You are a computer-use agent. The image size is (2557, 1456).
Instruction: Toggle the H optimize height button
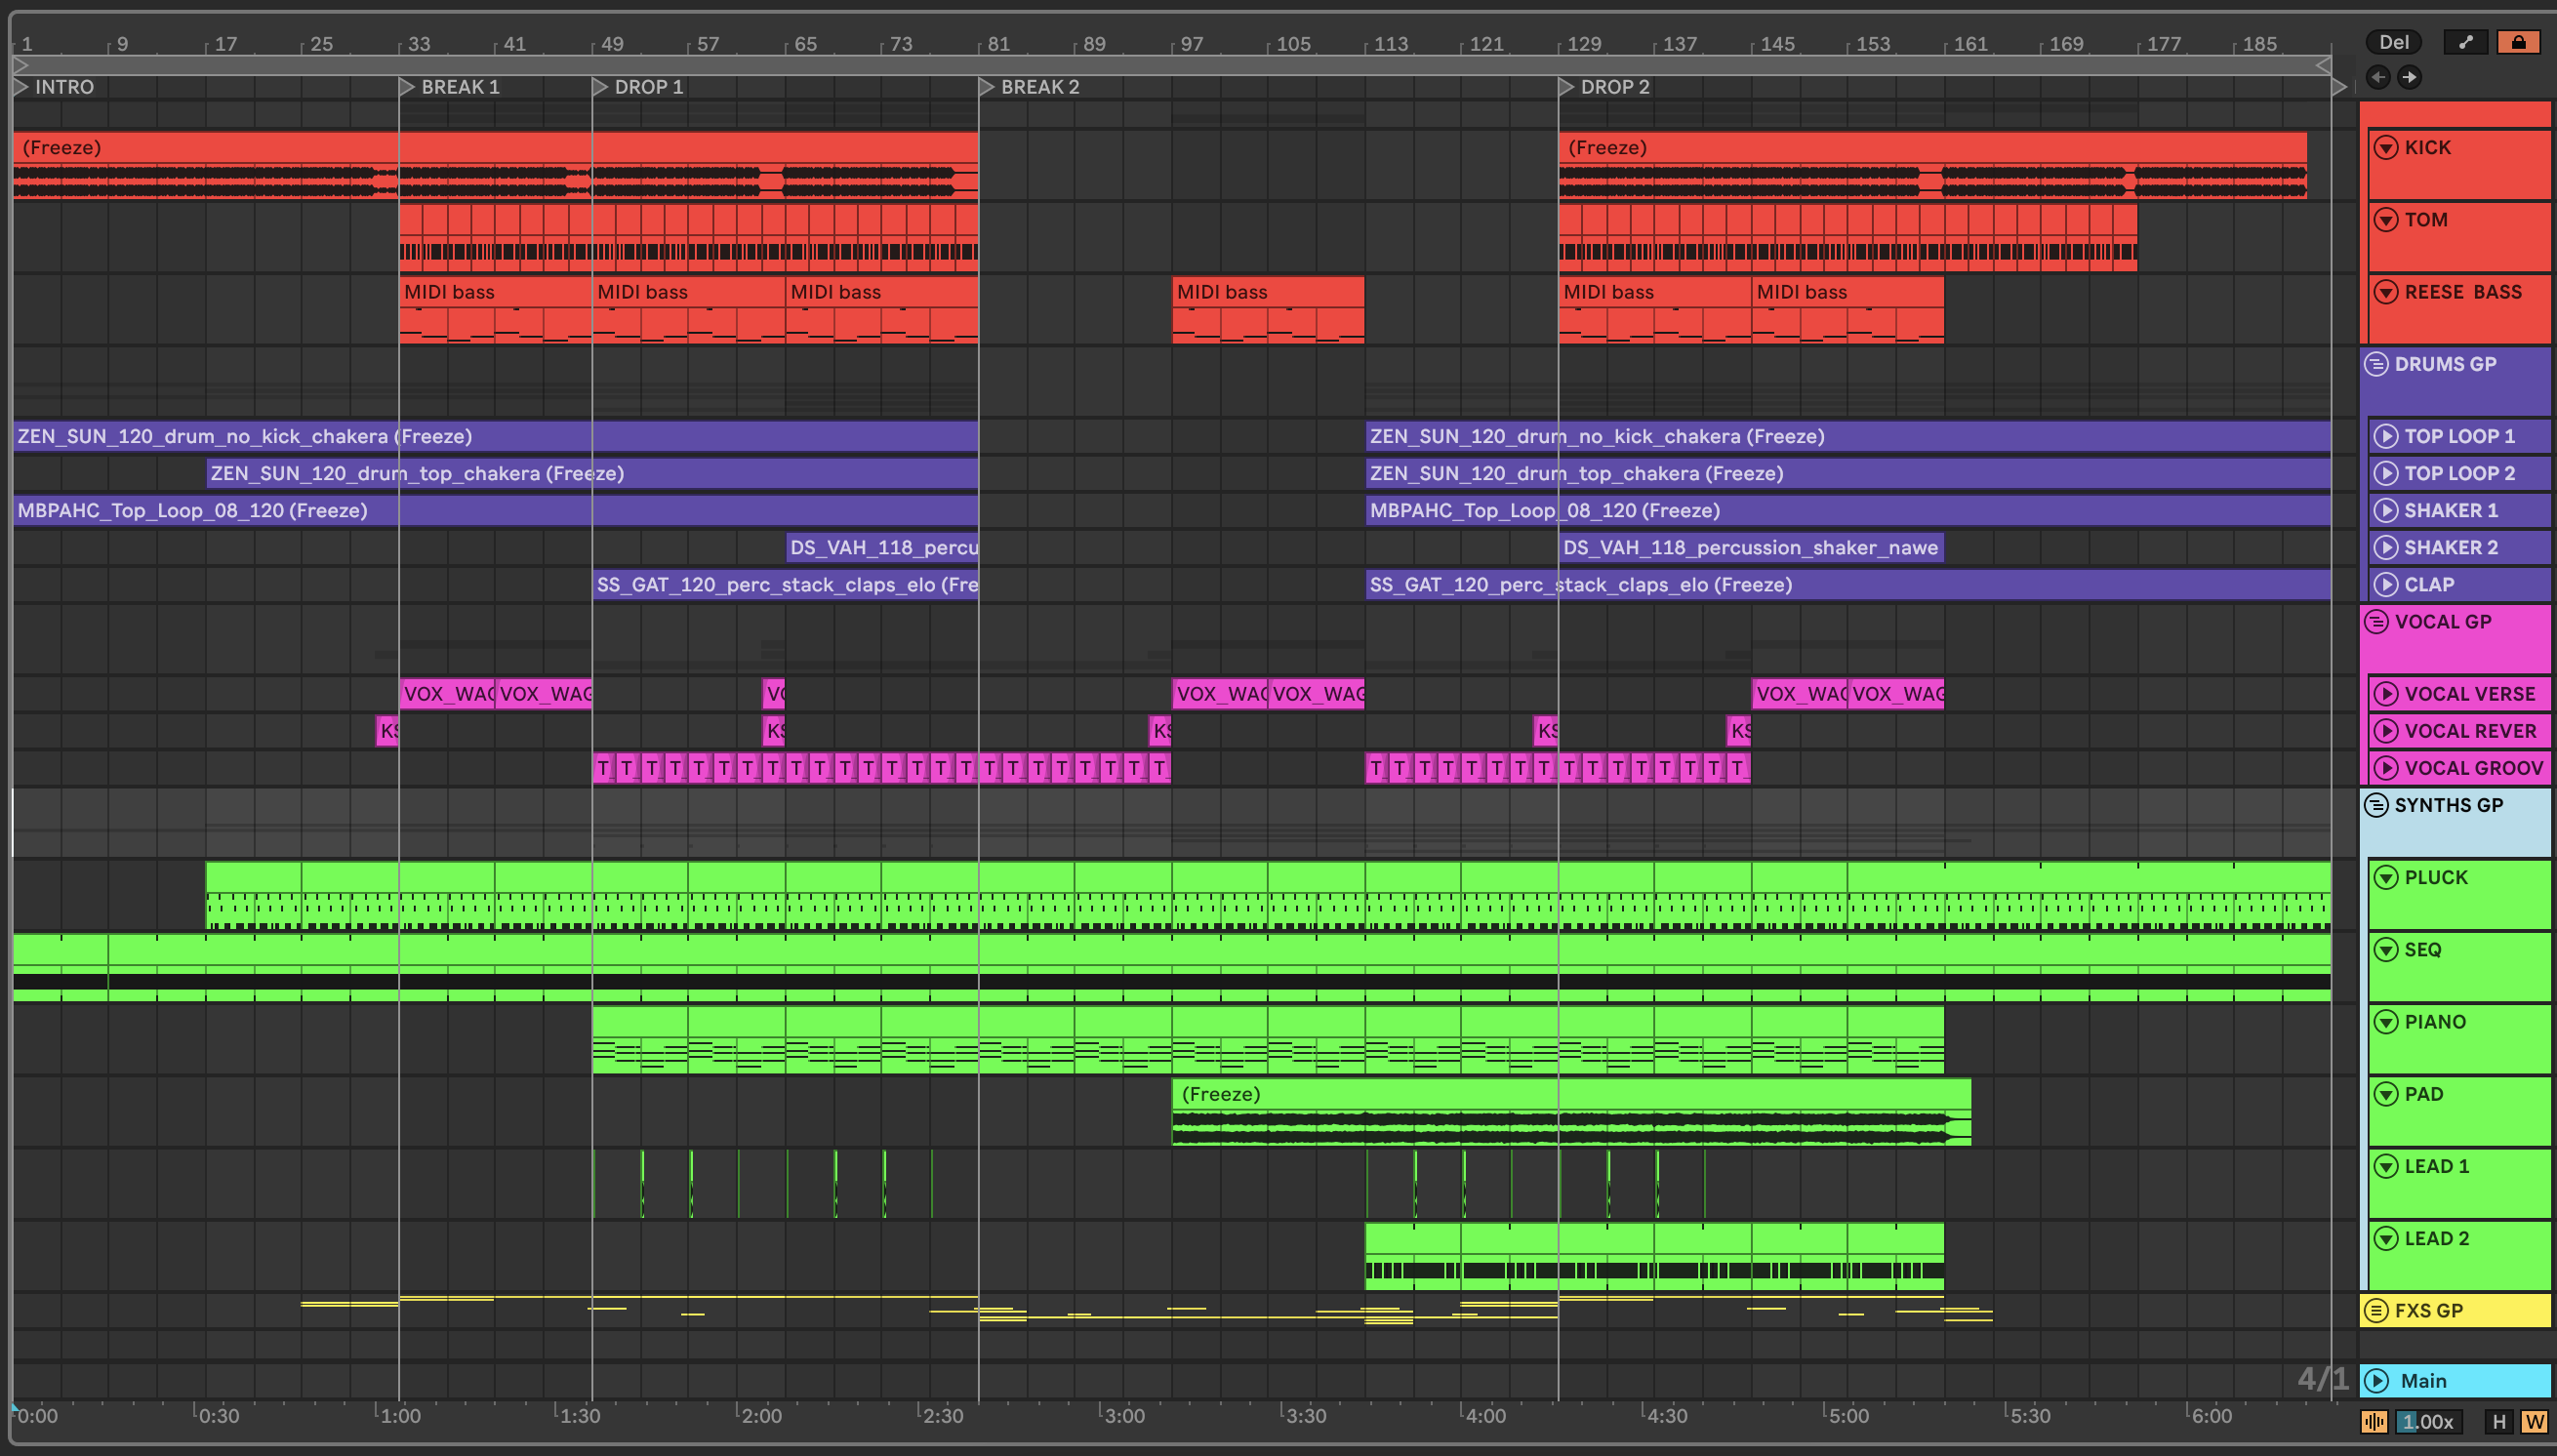2499,1421
